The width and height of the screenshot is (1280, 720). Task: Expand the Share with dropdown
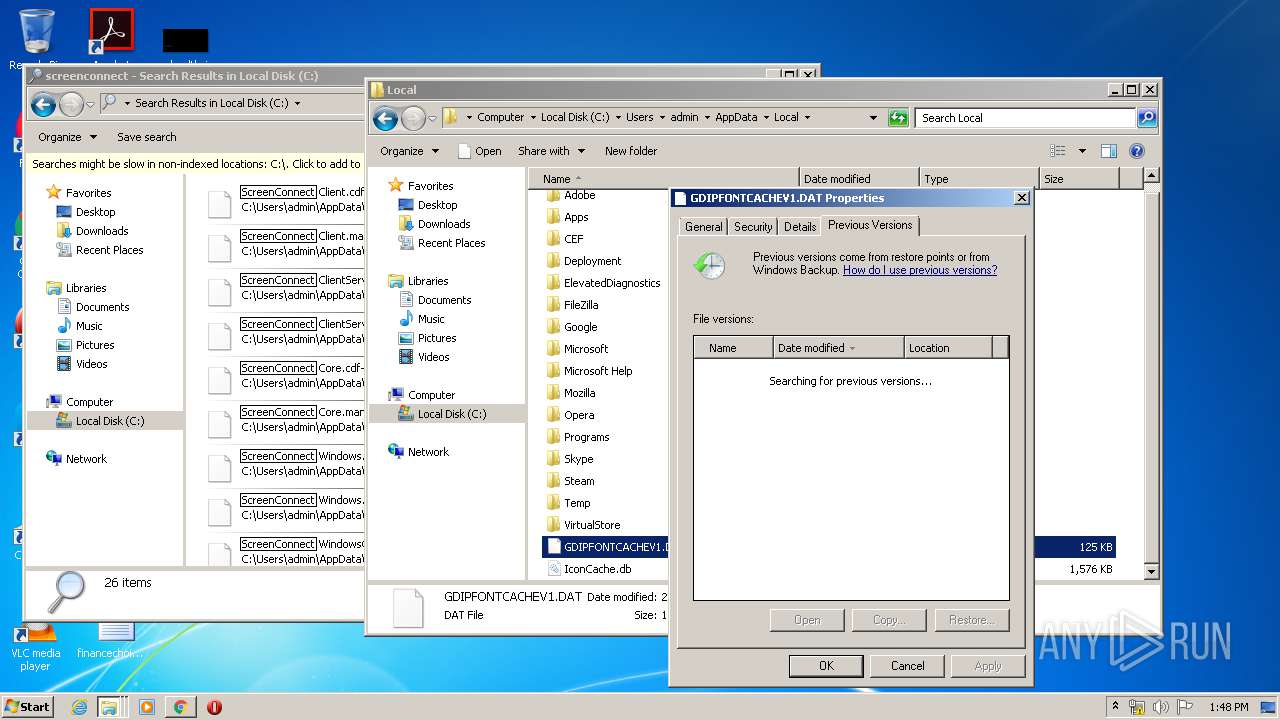click(x=550, y=151)
